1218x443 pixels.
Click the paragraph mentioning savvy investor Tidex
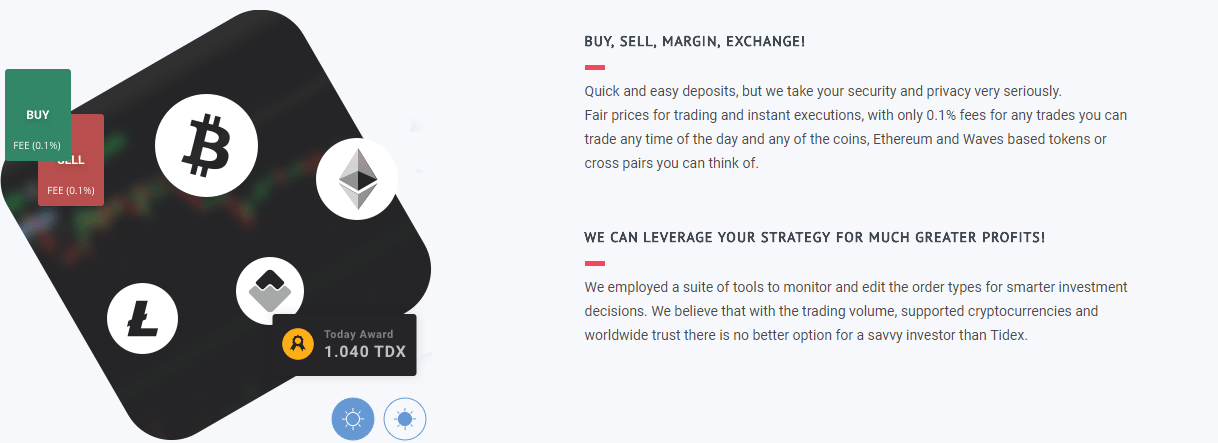pos(855,311)
